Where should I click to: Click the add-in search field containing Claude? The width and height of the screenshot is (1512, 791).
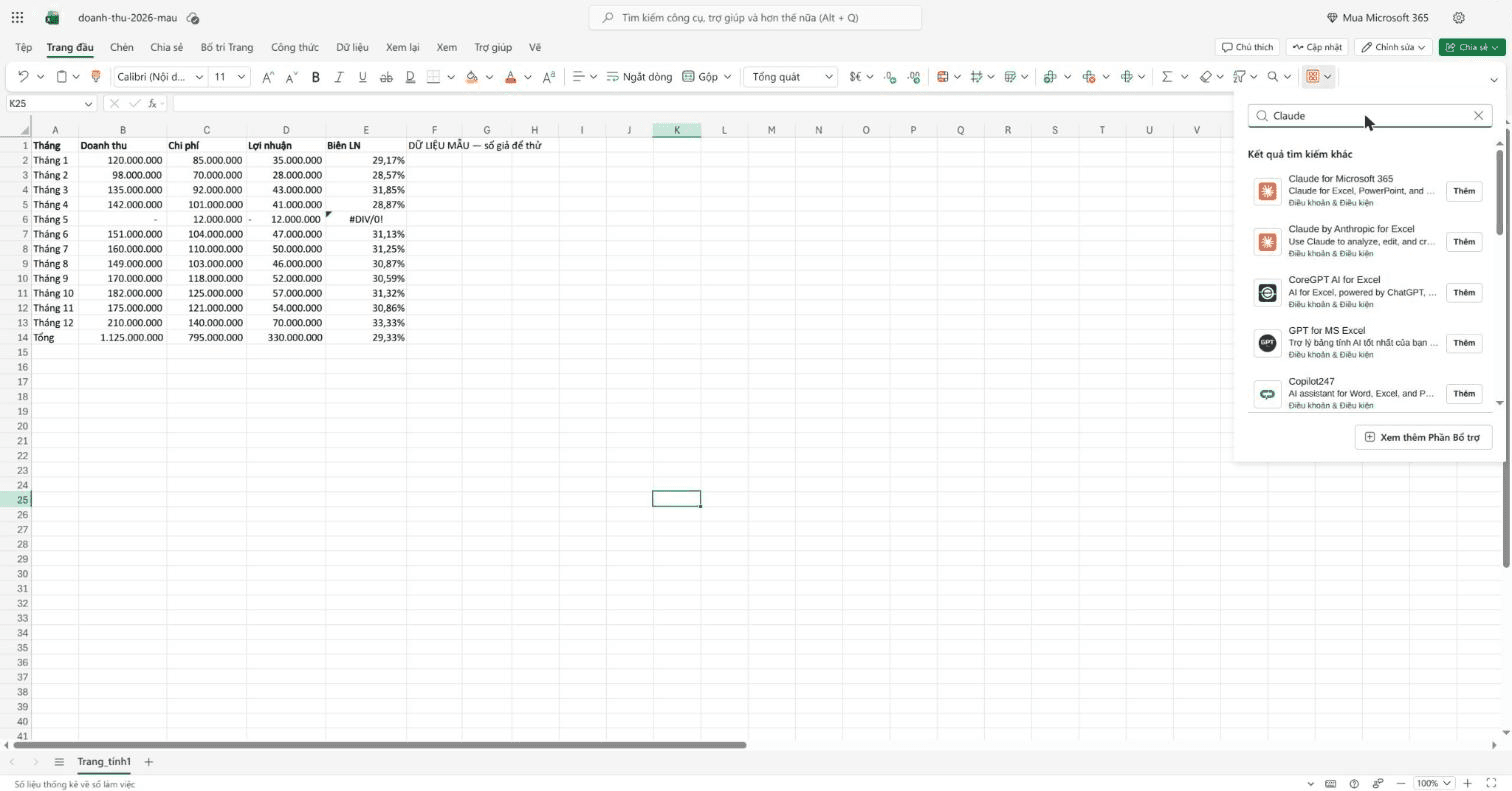tap(1369, 116)
